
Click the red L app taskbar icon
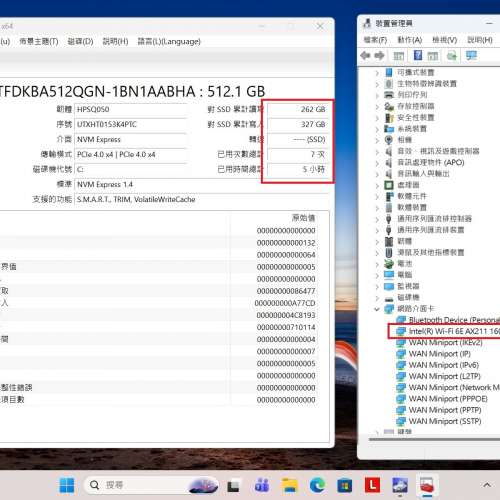372,485
